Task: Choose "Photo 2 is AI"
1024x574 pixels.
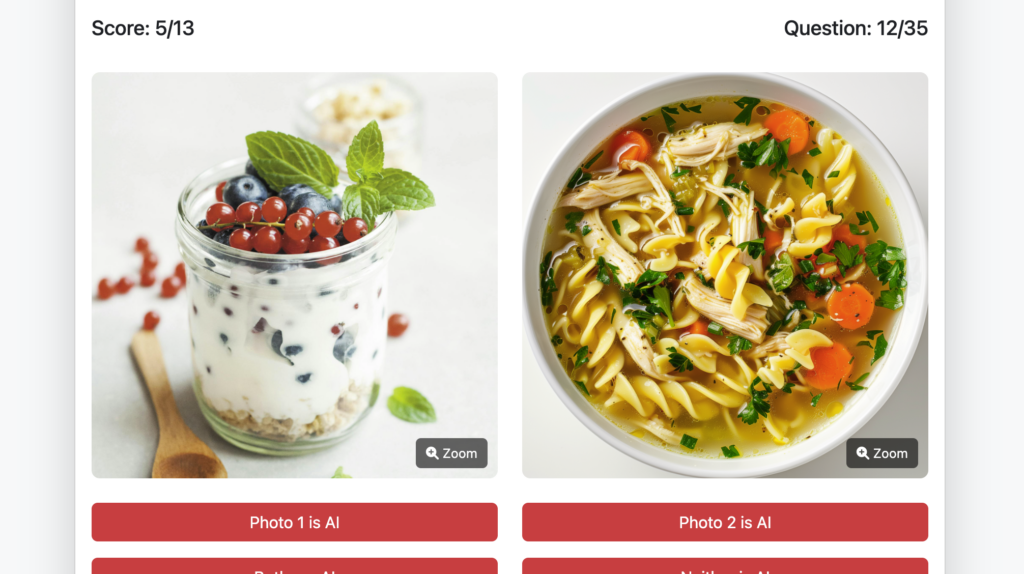Action: [x=725, y=522]
